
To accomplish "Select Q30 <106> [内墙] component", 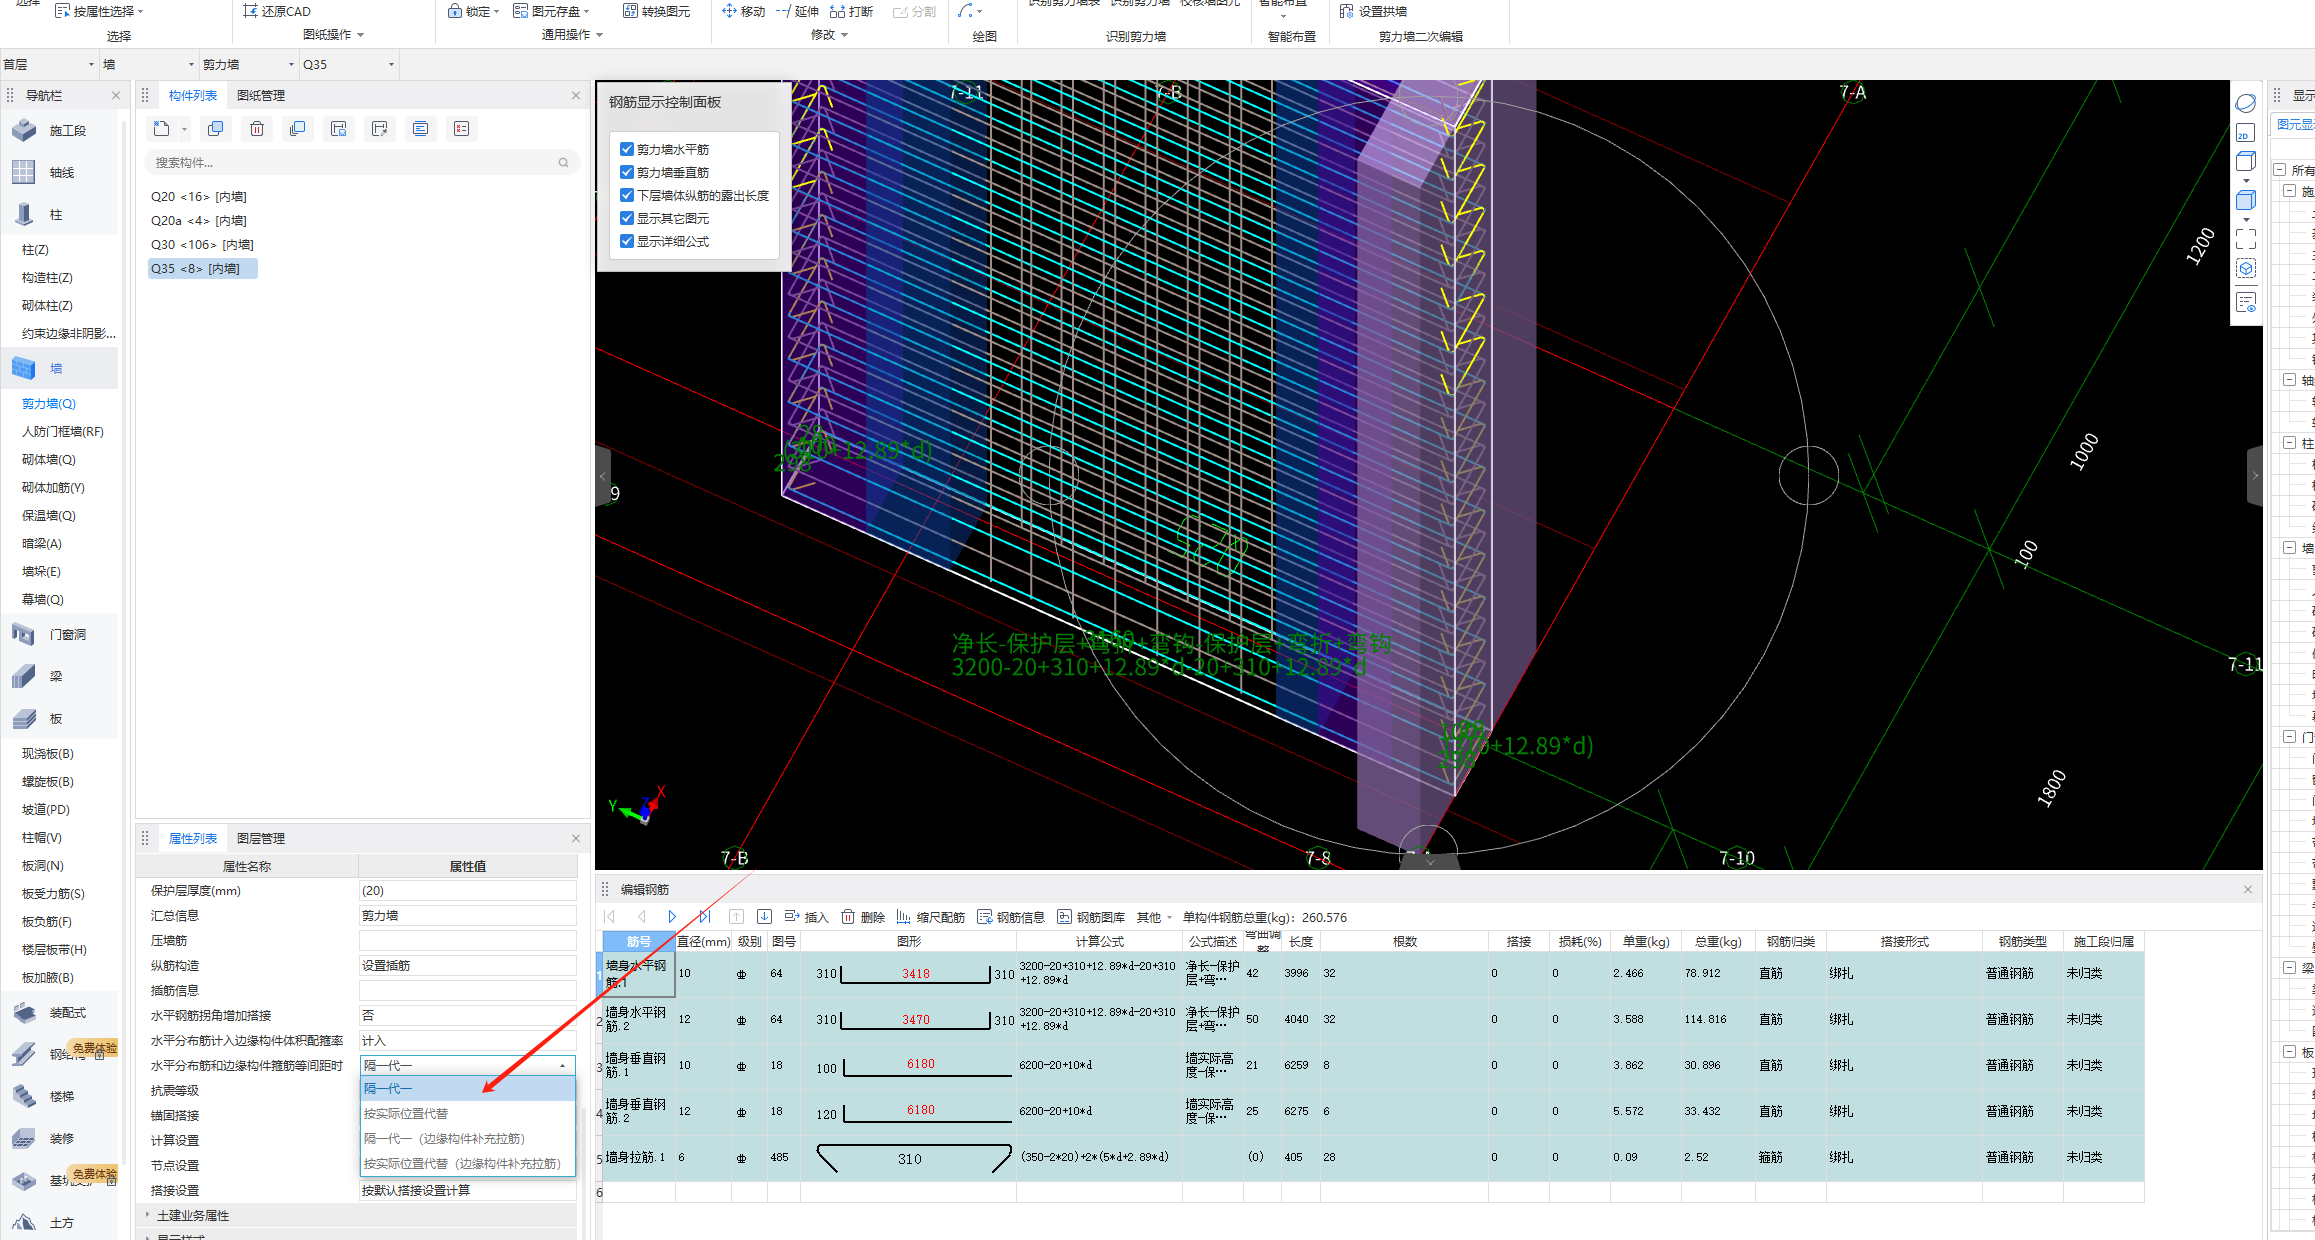I will [x=202, y=244].
